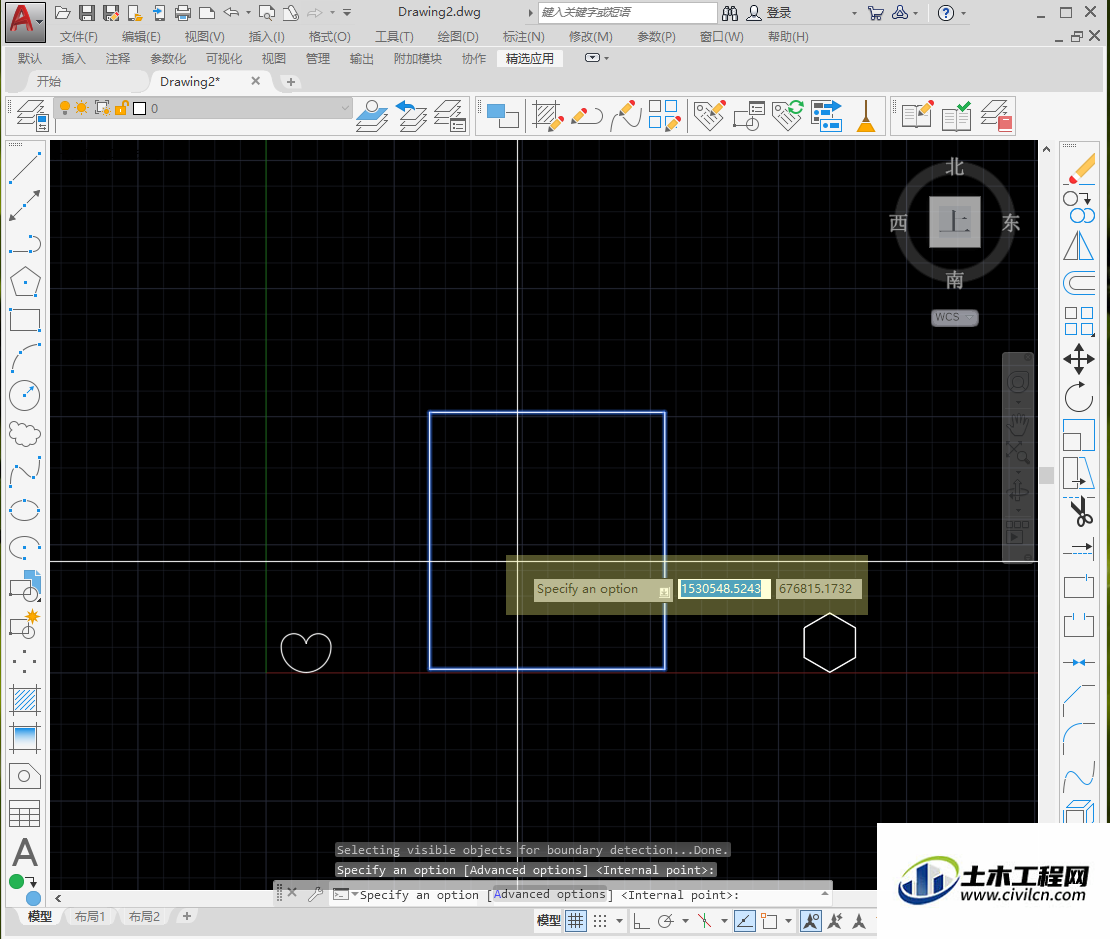Toggle isometric drafting in status bar
Viewport: 1110px width, 939px height.
pos(704,921)
